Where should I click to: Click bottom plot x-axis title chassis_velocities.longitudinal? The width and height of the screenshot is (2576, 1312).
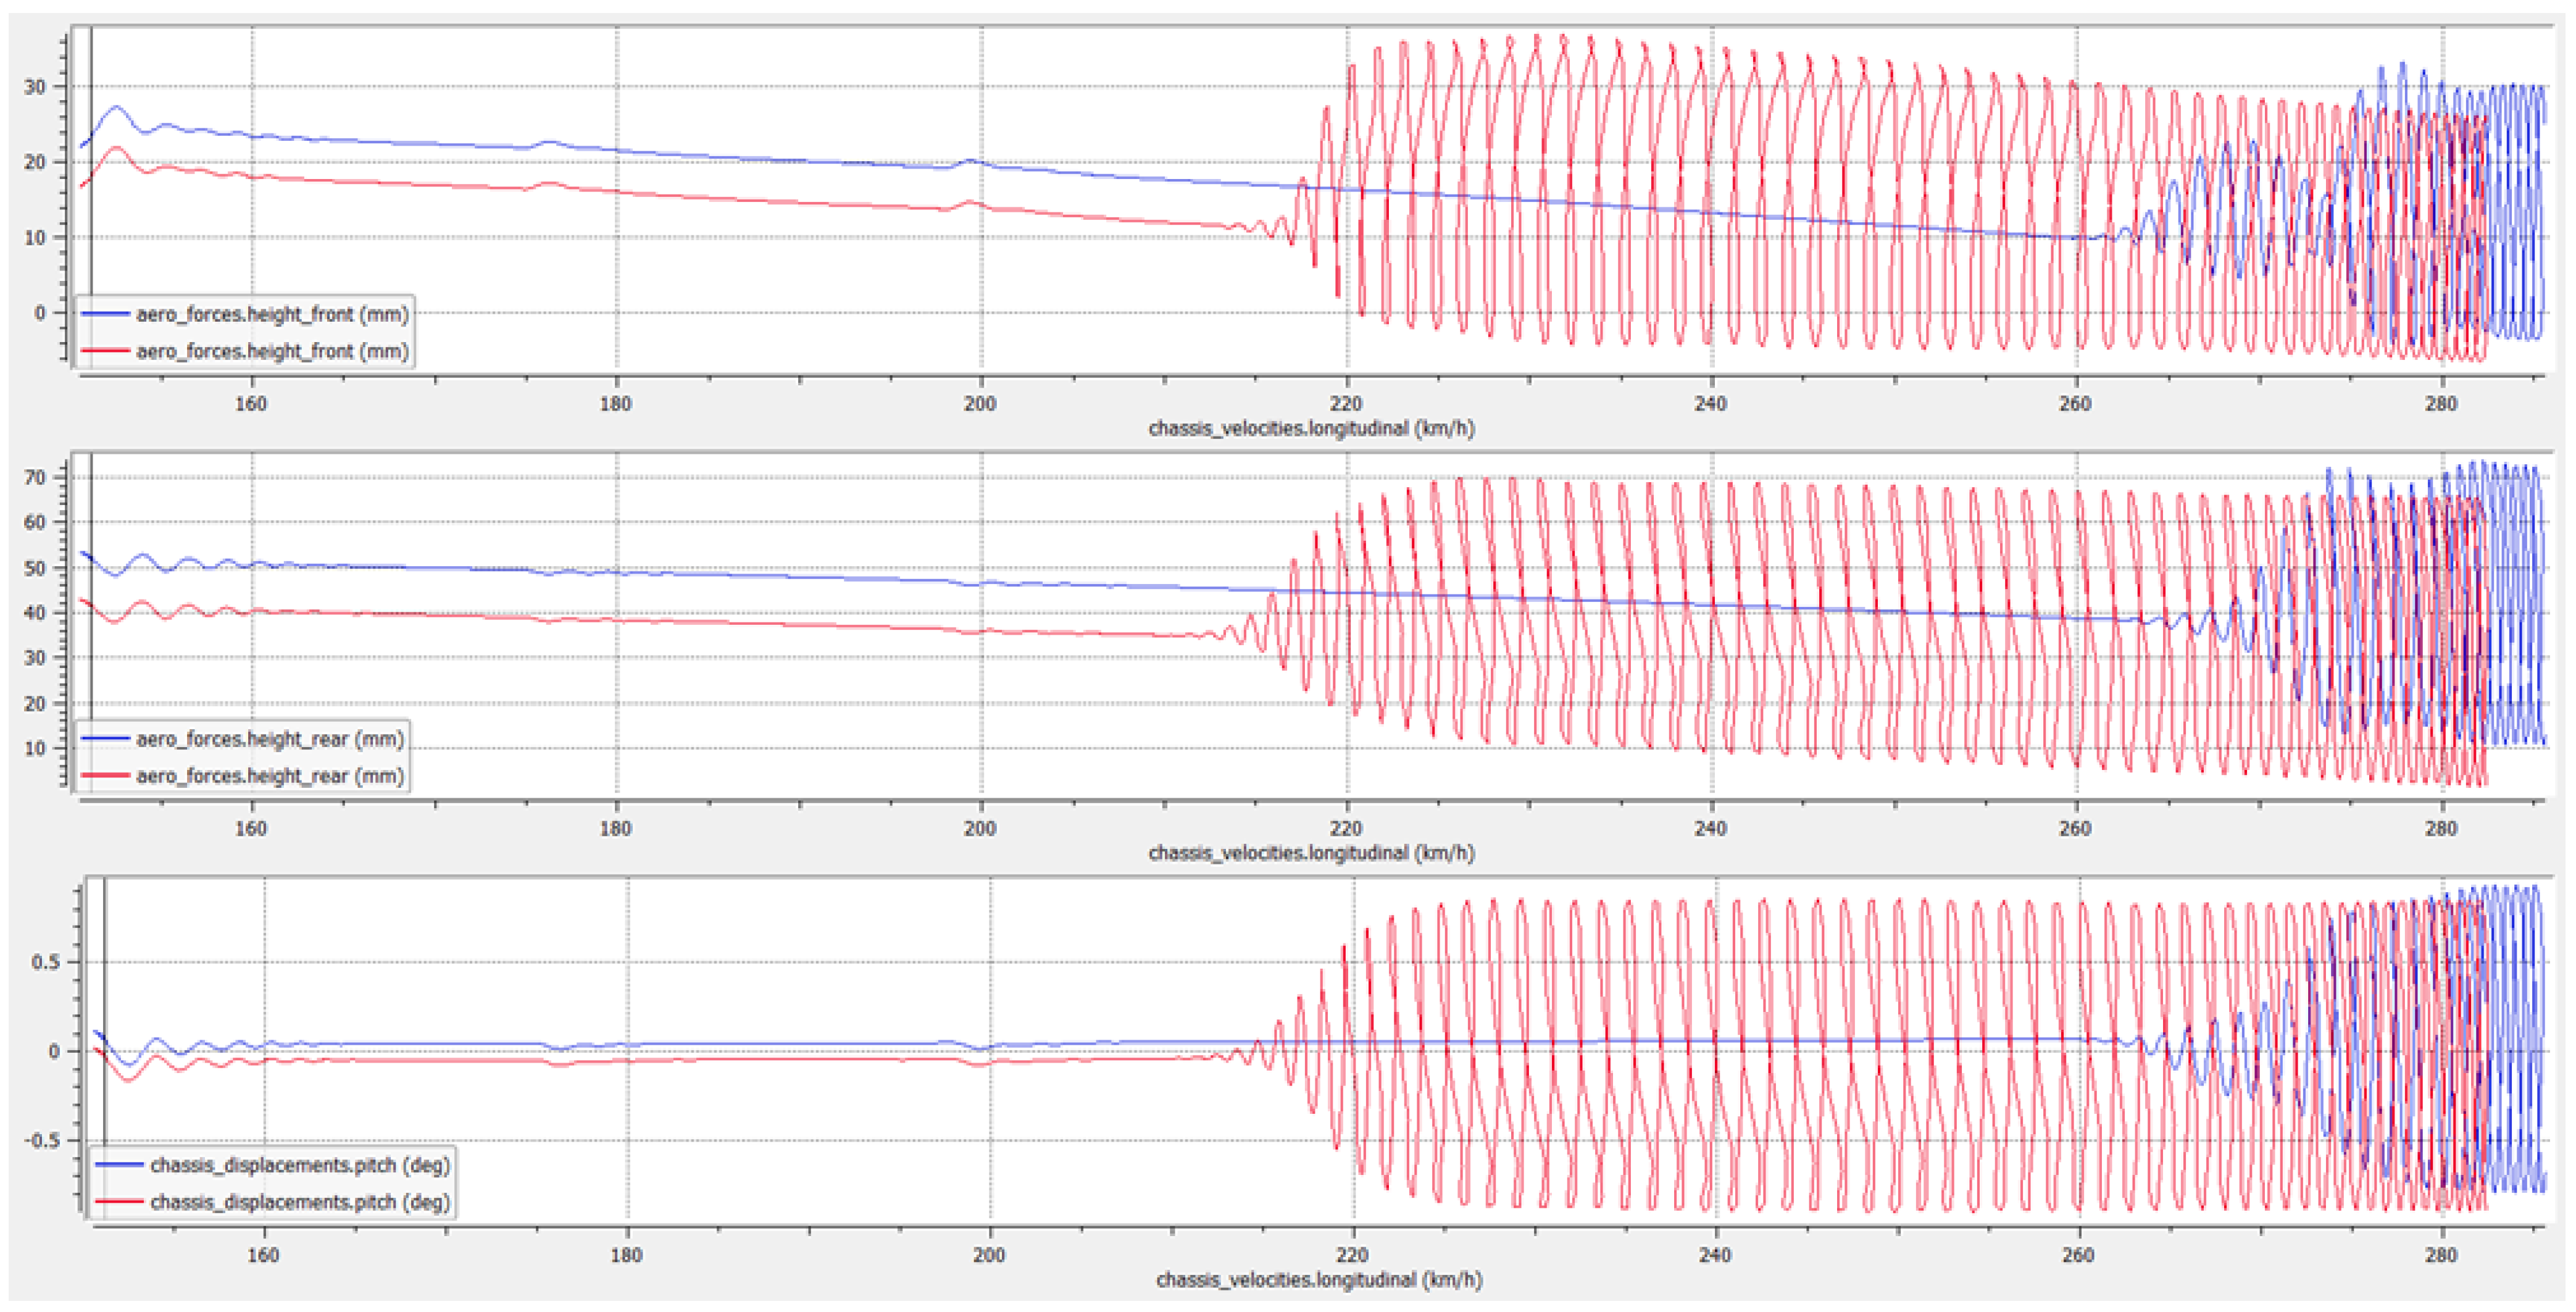[x=1319, y=1281]
